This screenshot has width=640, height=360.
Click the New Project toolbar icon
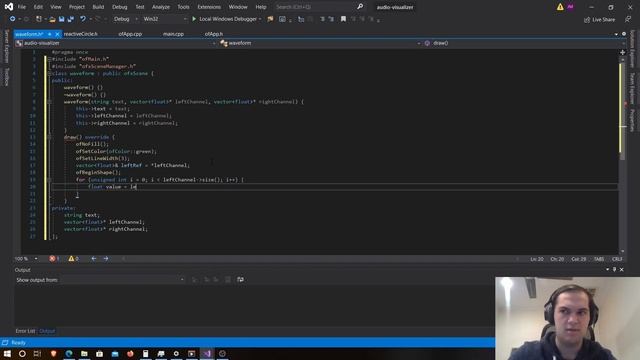tap(39, 19)
